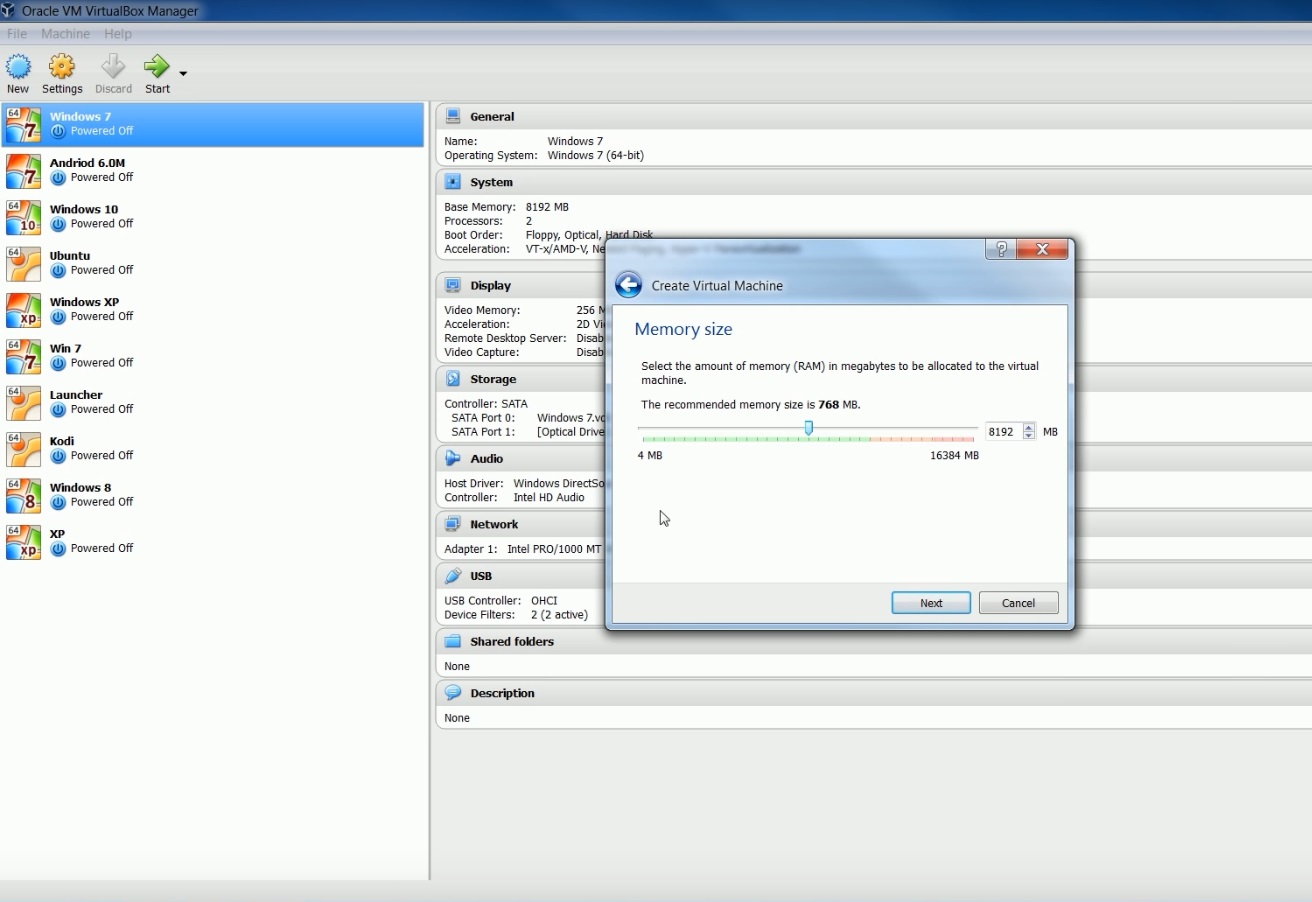The height and width of the screenshot is (902, 1312).
Task: Click the '2 (2 active)' device filters value
Action: (x=559, y=615)
